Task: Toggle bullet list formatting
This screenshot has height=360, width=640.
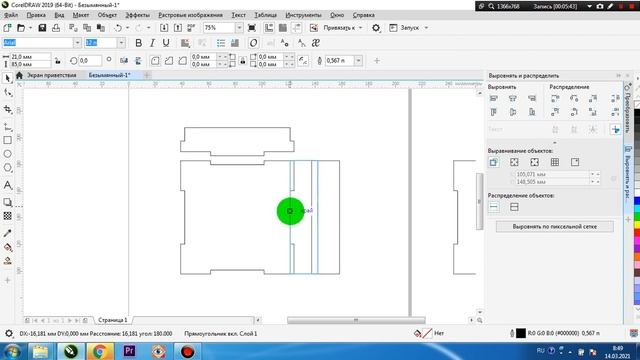Action: point(221,43)
